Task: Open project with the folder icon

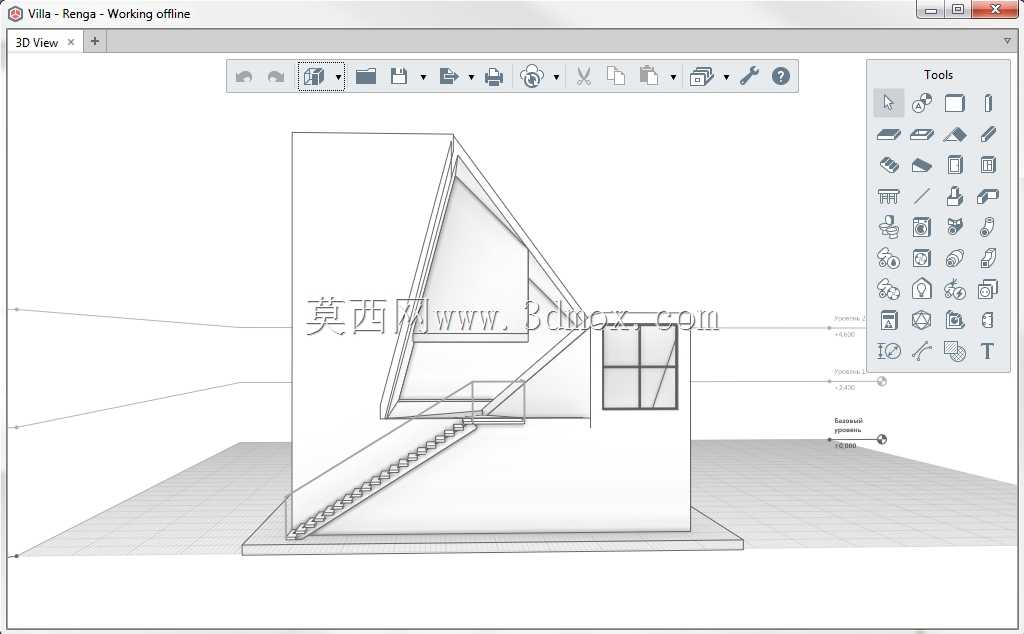Action: [366, 76]
